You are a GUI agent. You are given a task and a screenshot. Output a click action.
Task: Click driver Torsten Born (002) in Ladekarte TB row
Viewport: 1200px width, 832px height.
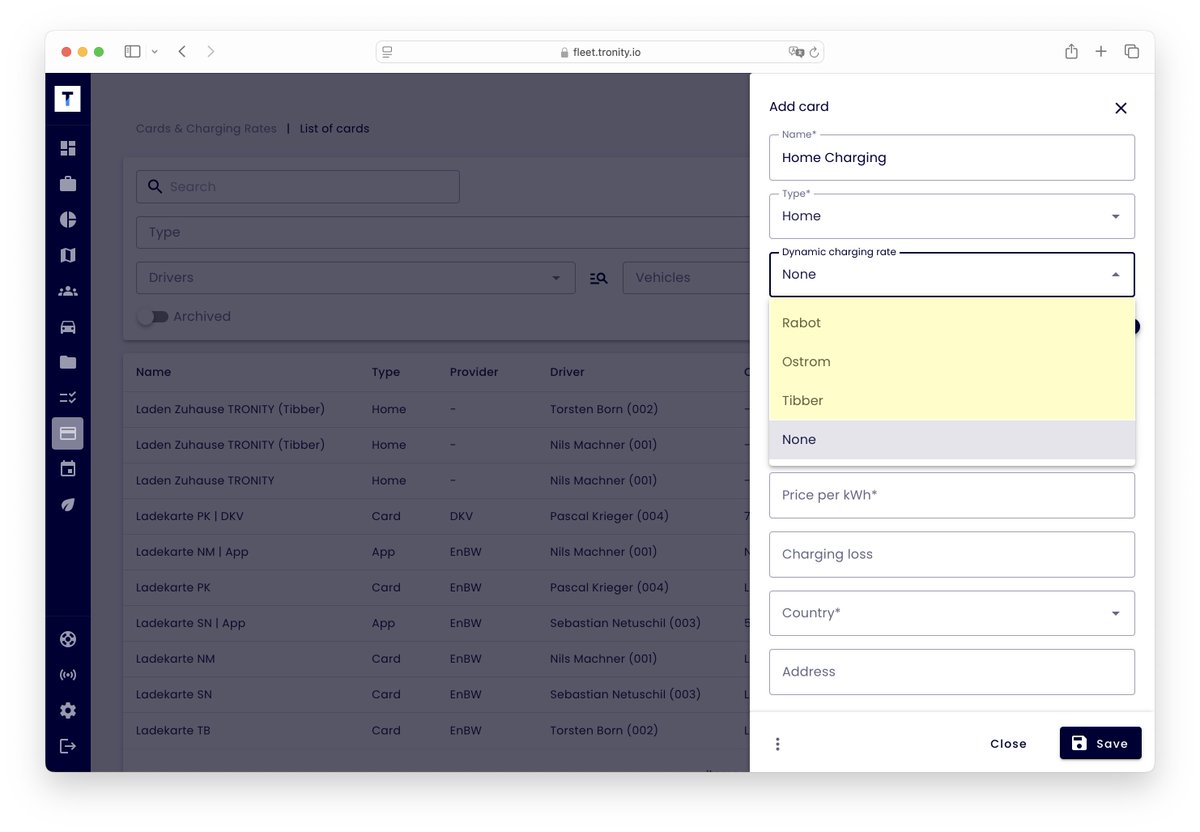point(604,730)
